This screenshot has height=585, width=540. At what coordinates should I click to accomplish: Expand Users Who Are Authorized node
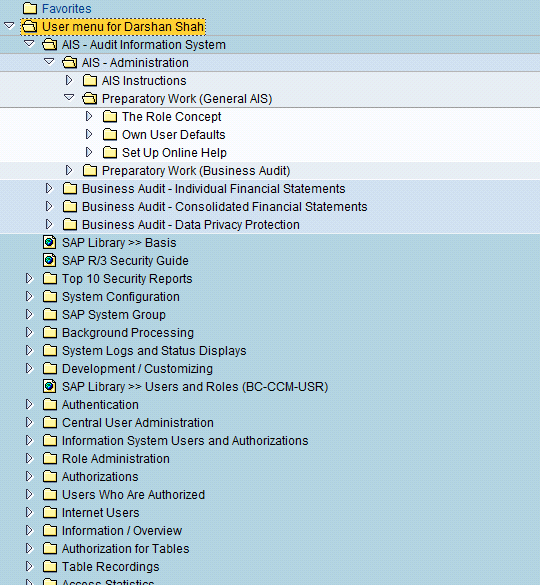pos(29,494)
